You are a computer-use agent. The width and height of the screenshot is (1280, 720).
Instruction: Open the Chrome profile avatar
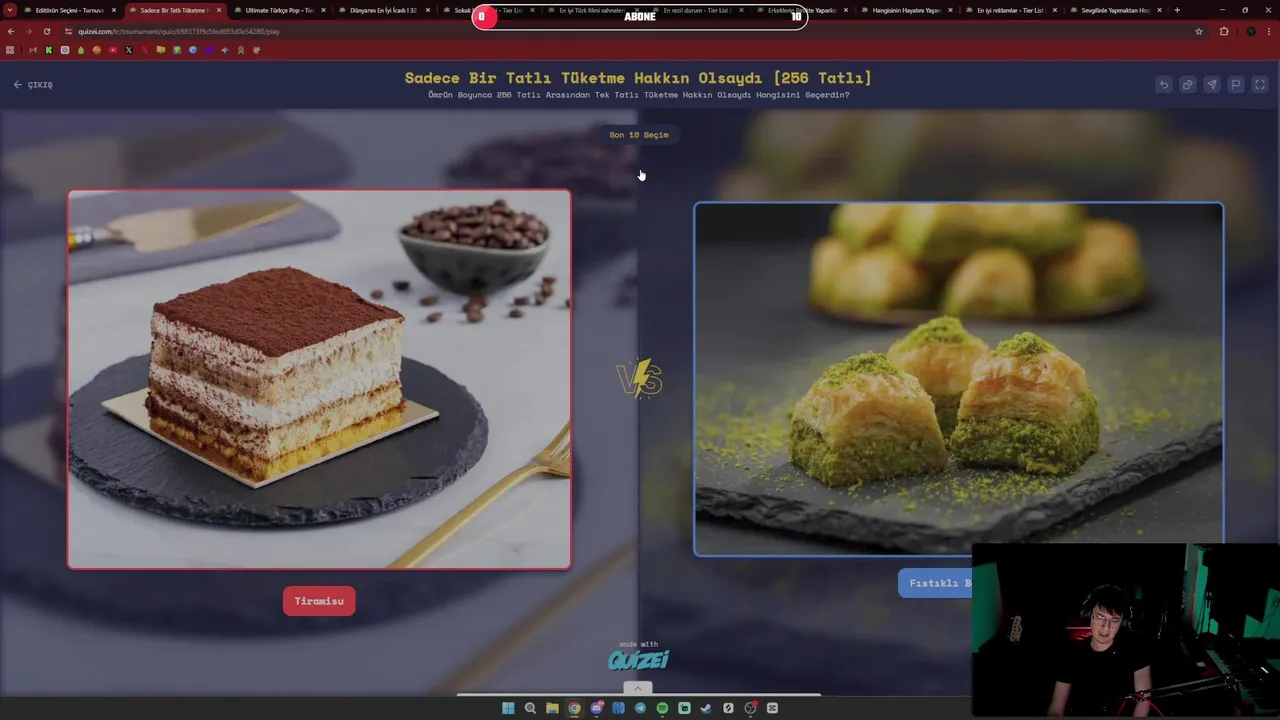(1250, 31)
